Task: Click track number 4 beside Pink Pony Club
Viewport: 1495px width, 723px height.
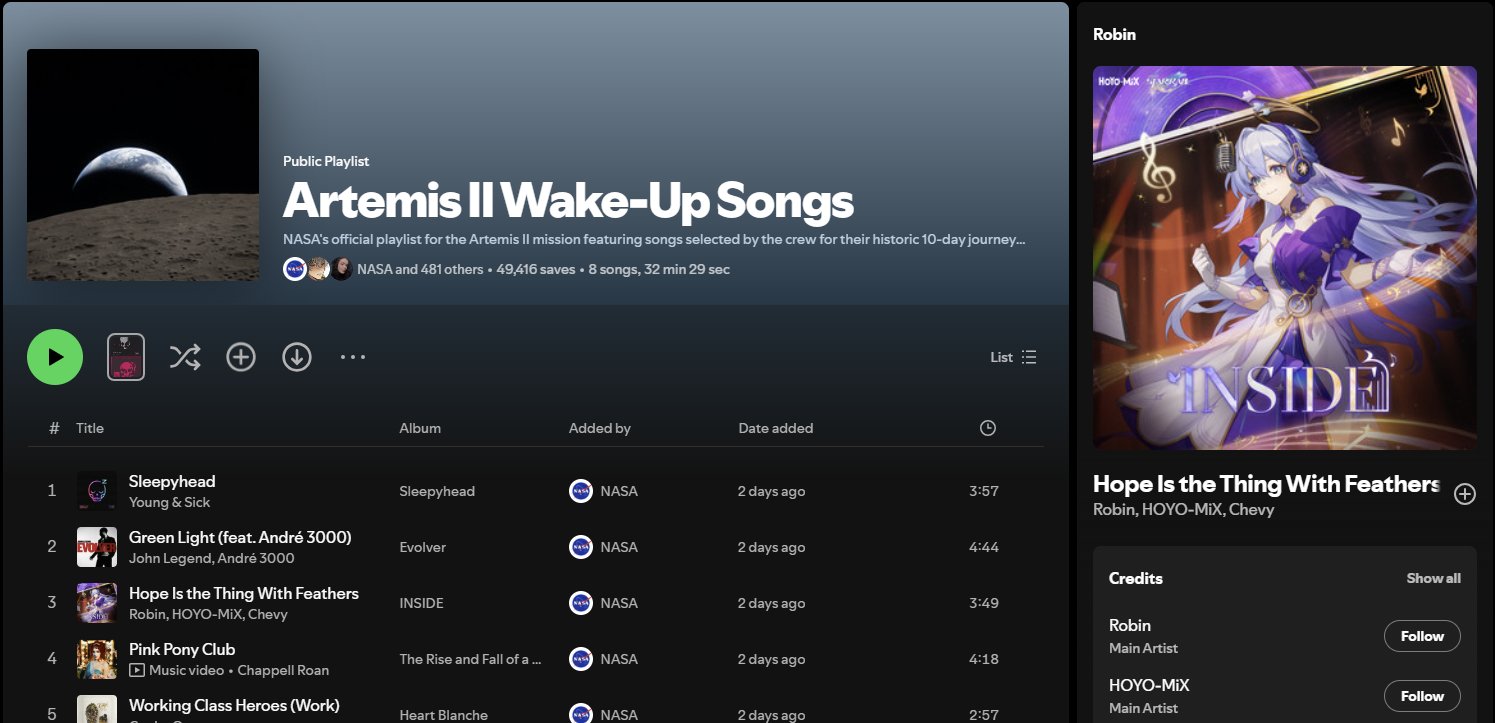Action: tap(52, 659)
